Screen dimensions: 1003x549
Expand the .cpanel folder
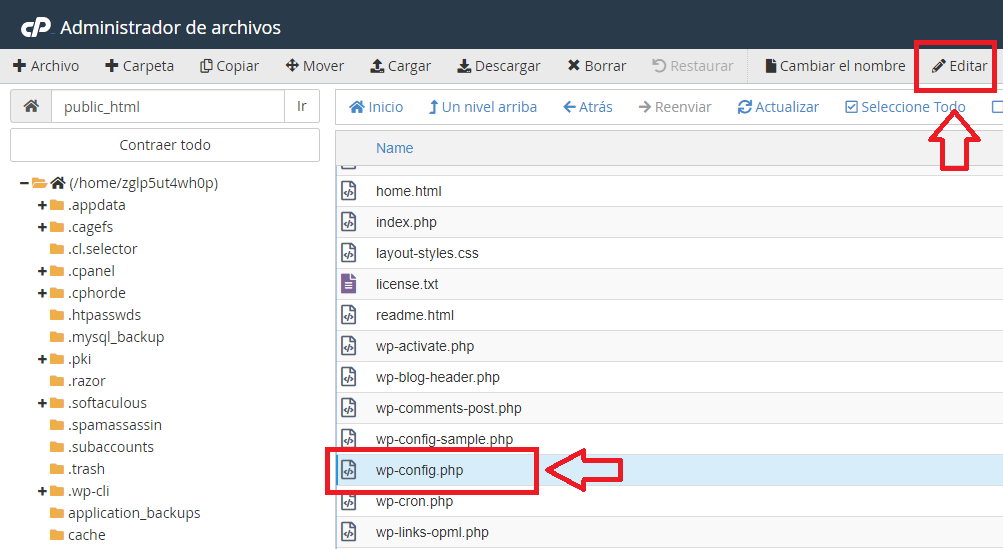point(42,271)
